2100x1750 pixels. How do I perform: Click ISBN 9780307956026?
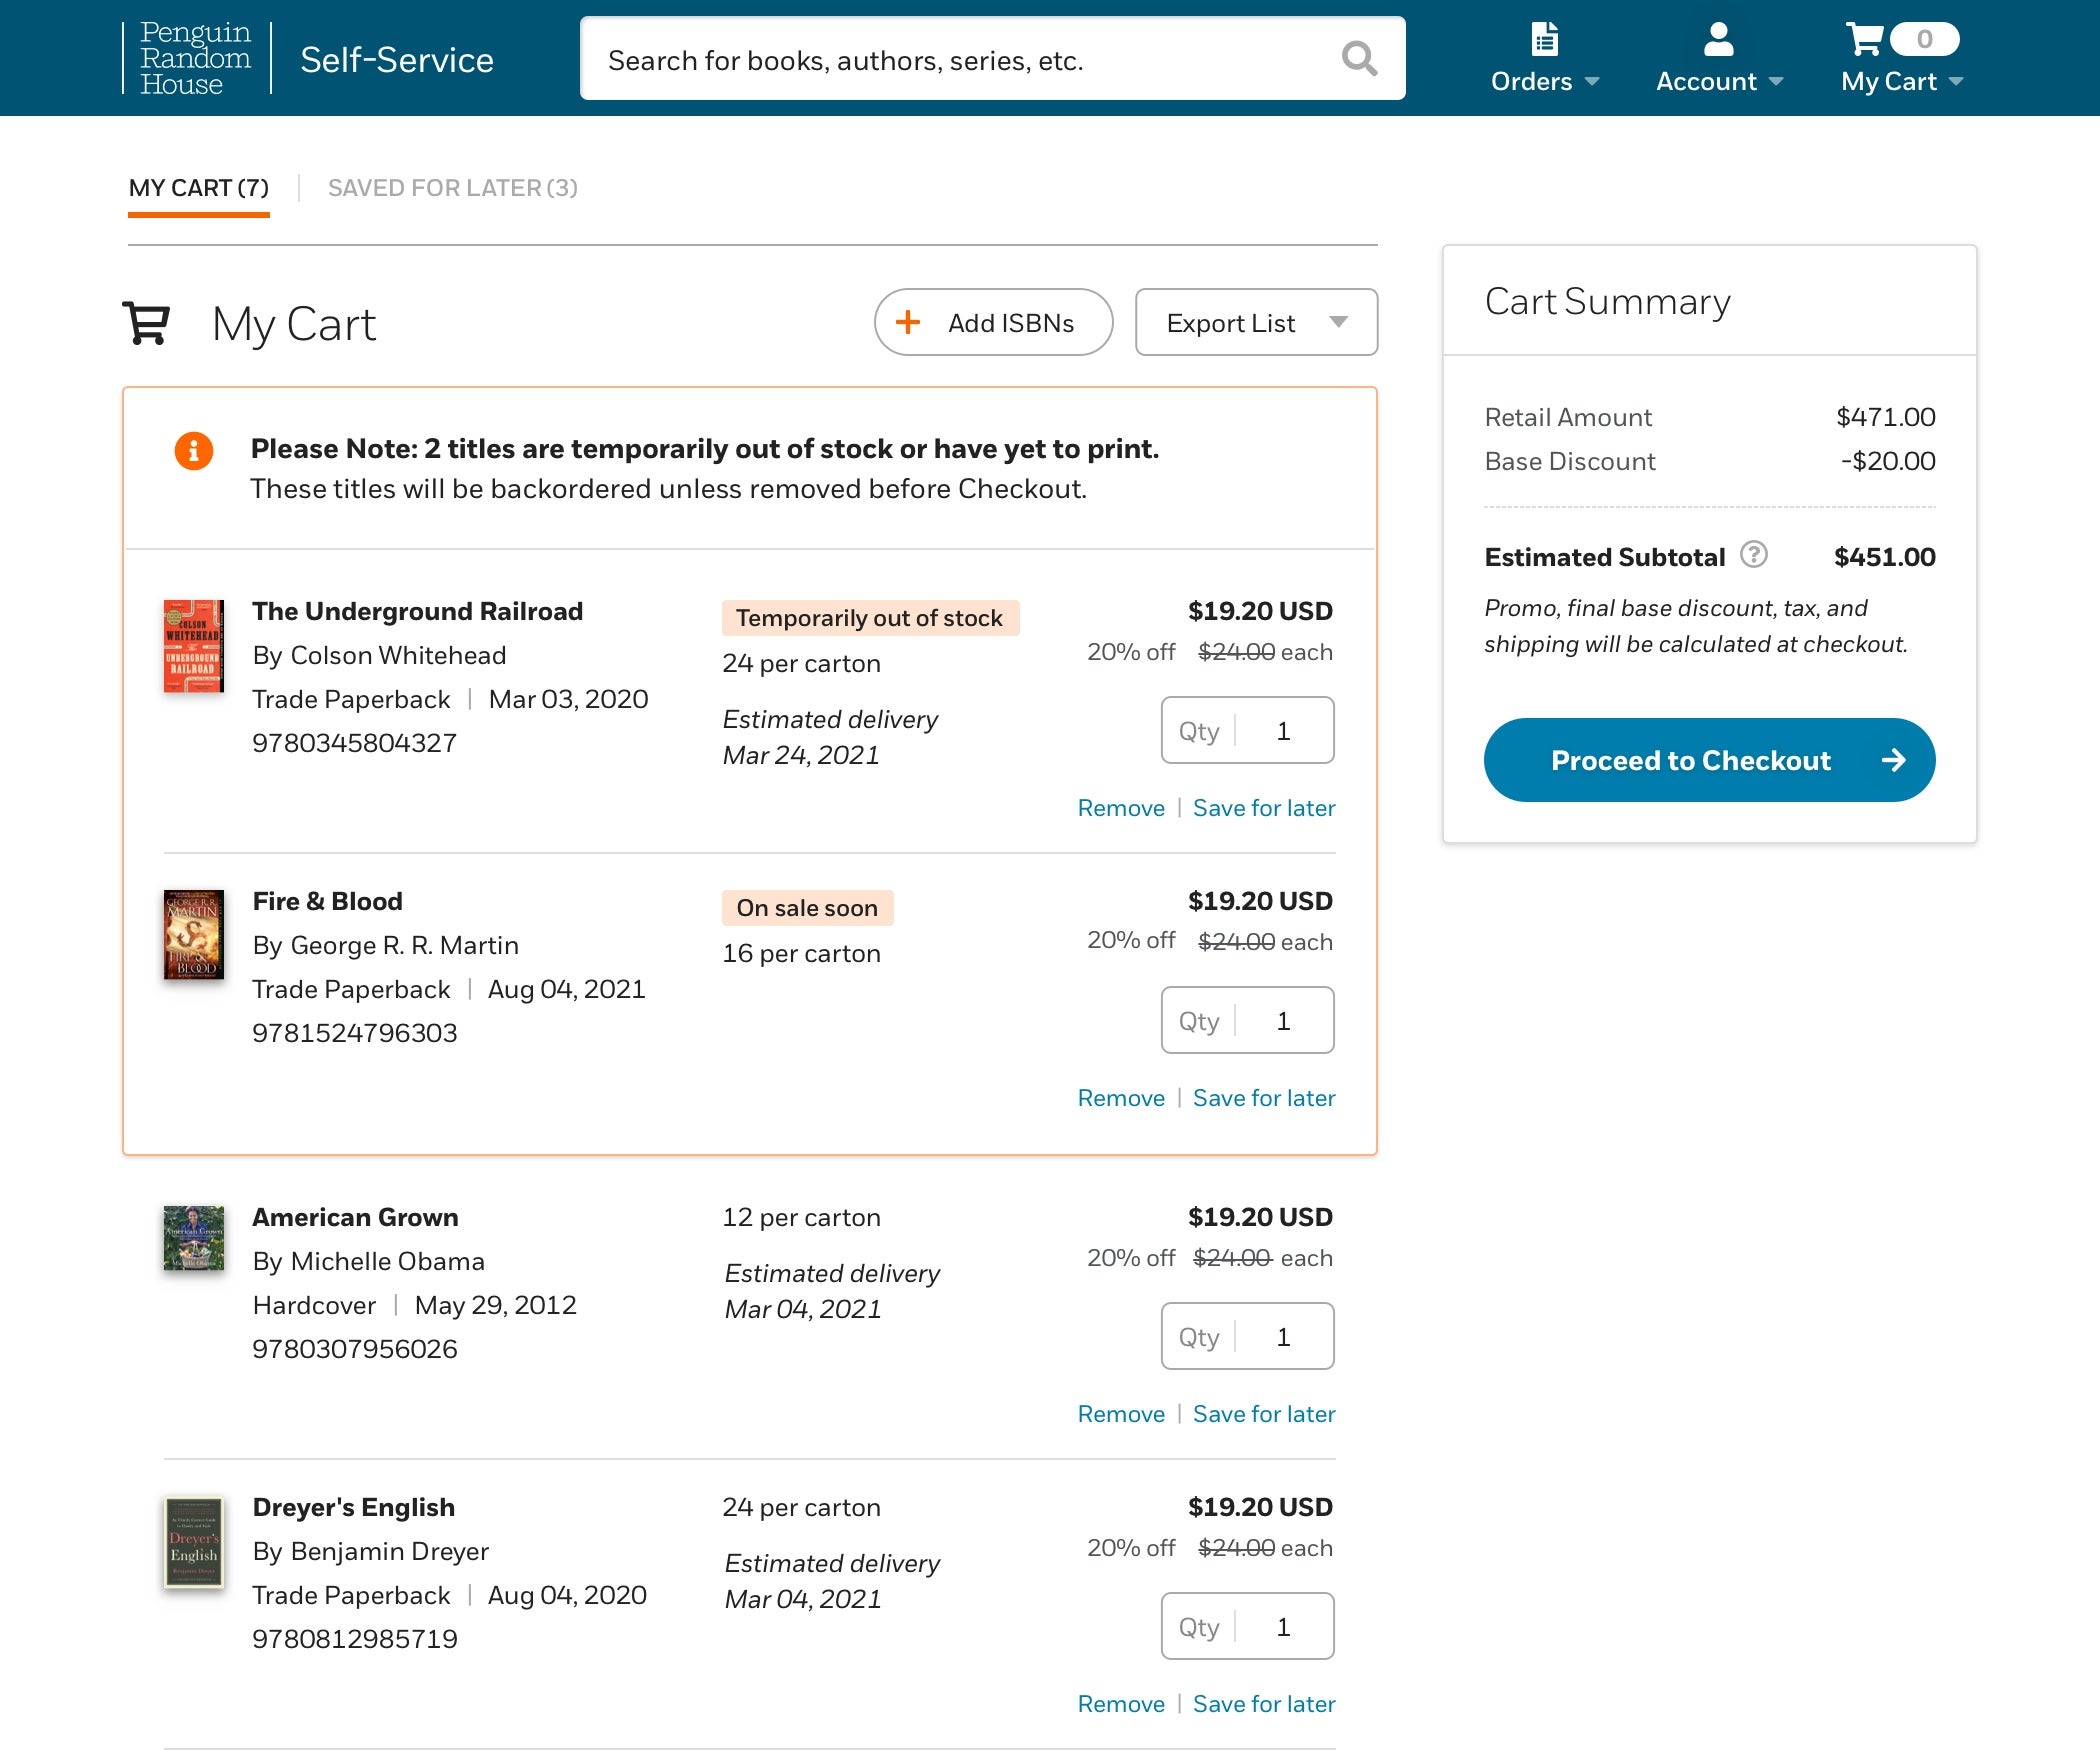354,1349
